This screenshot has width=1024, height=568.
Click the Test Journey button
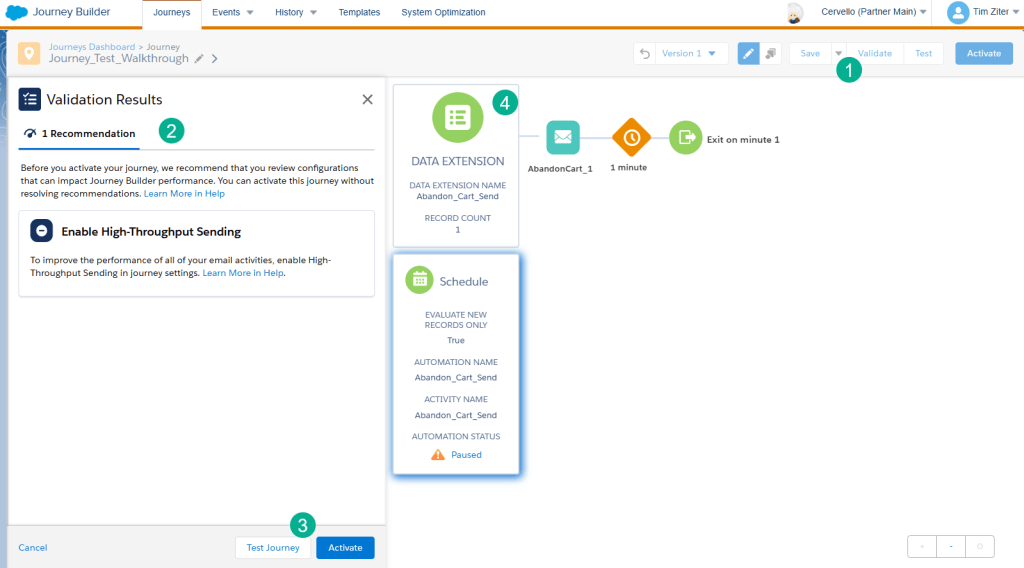[273, 548]
